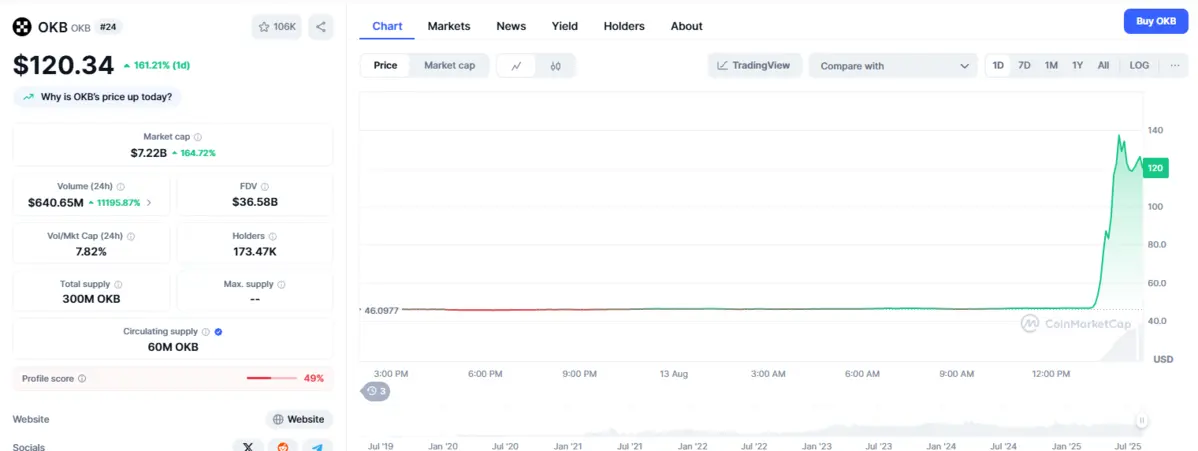This screenshot has height=451, width=1198.
Task: Open the X (Twitter) social link
Action: click(248, 446)
